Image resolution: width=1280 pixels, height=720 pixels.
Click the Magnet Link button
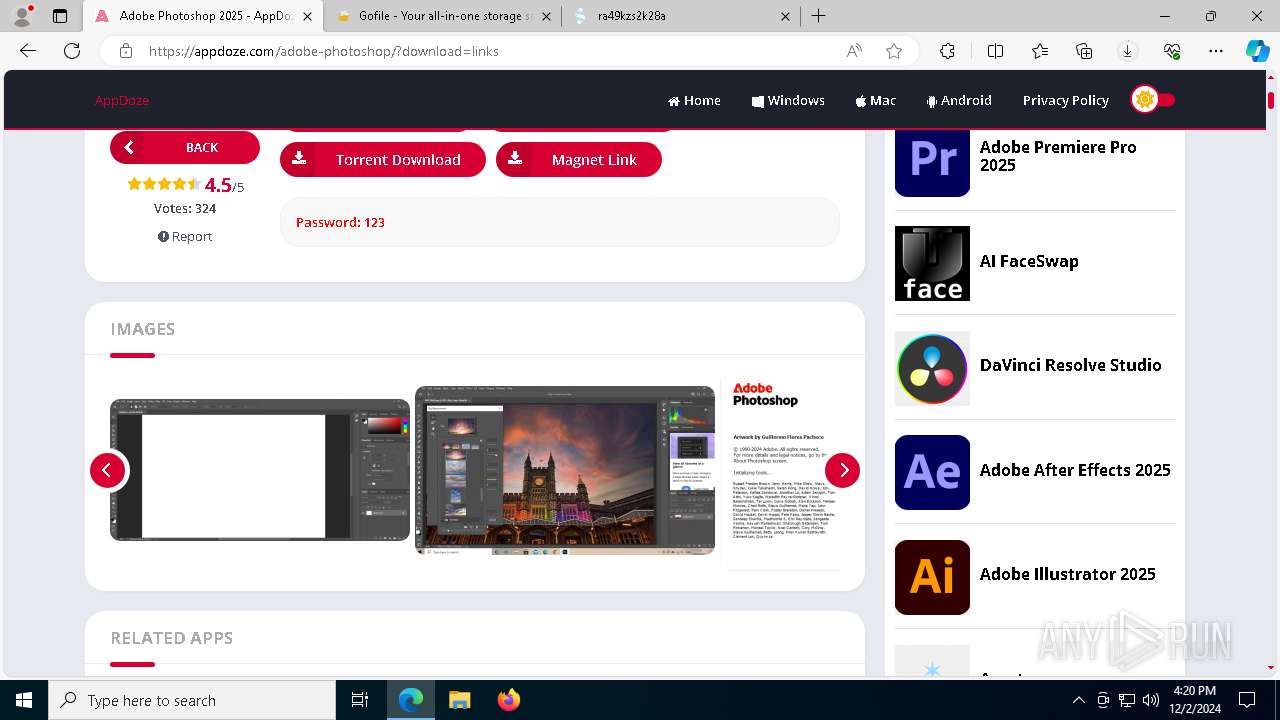click(579, 160)
